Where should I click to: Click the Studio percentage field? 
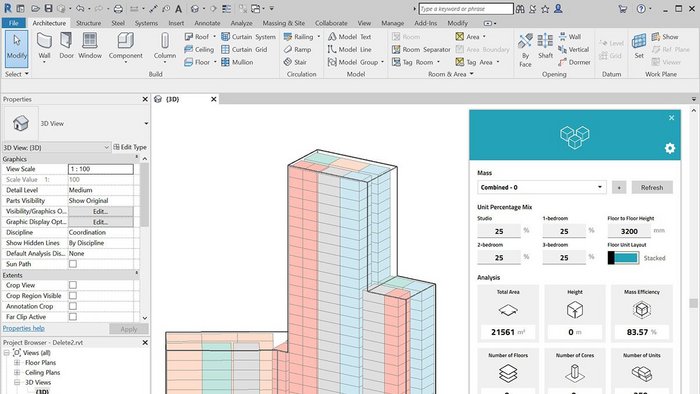click(x=499, y=231)
